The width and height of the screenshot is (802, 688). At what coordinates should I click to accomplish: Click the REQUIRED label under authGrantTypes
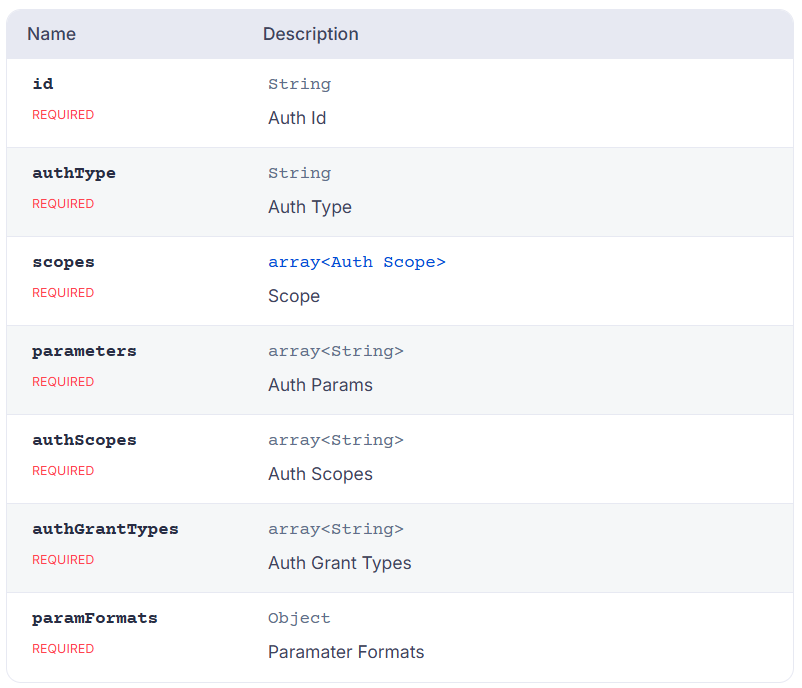coord(63,560)
